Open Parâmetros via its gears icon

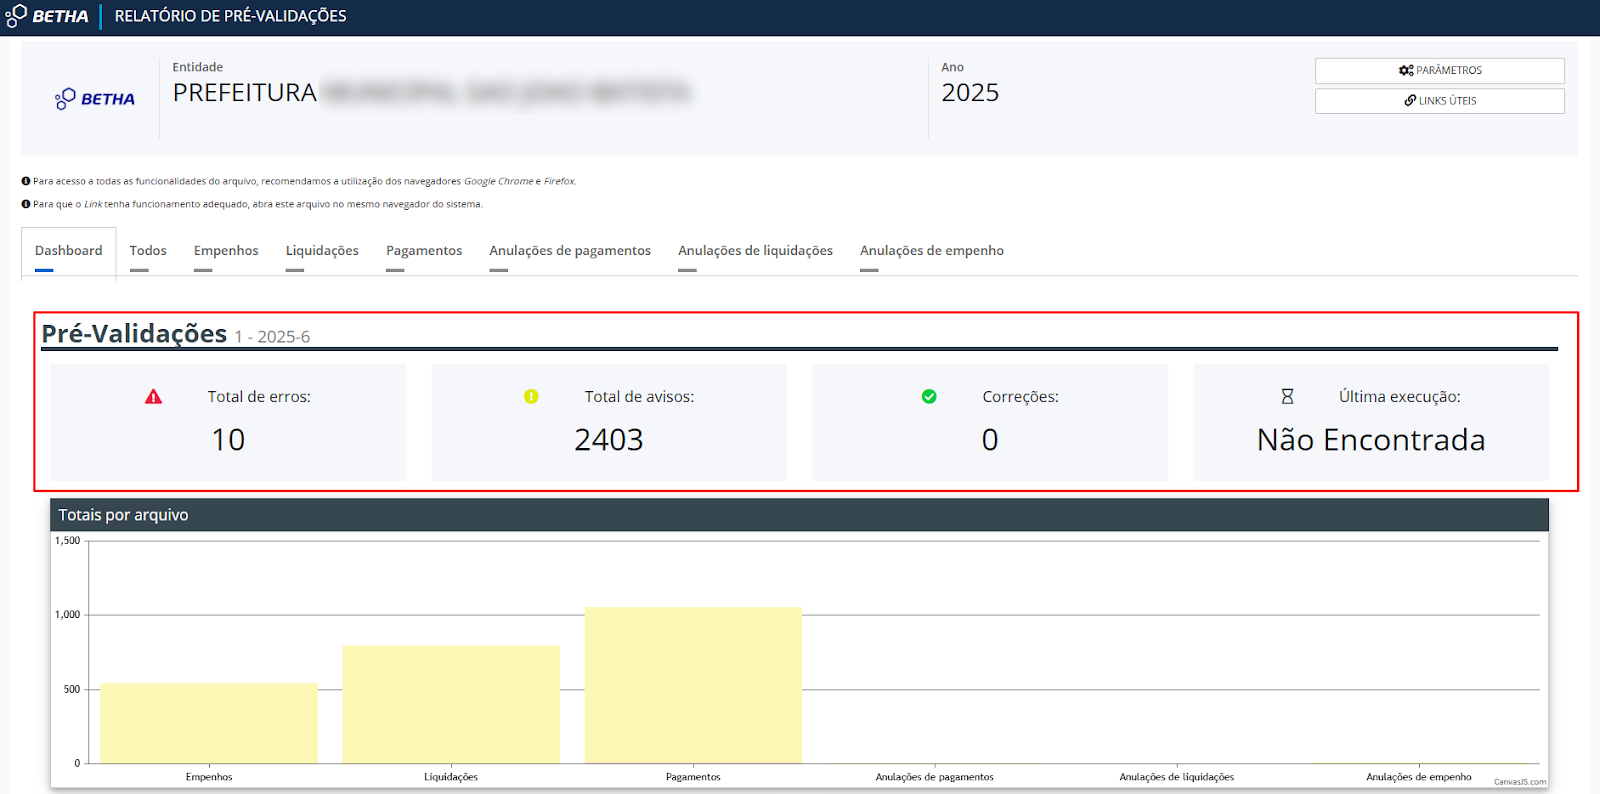[1406, 71]
